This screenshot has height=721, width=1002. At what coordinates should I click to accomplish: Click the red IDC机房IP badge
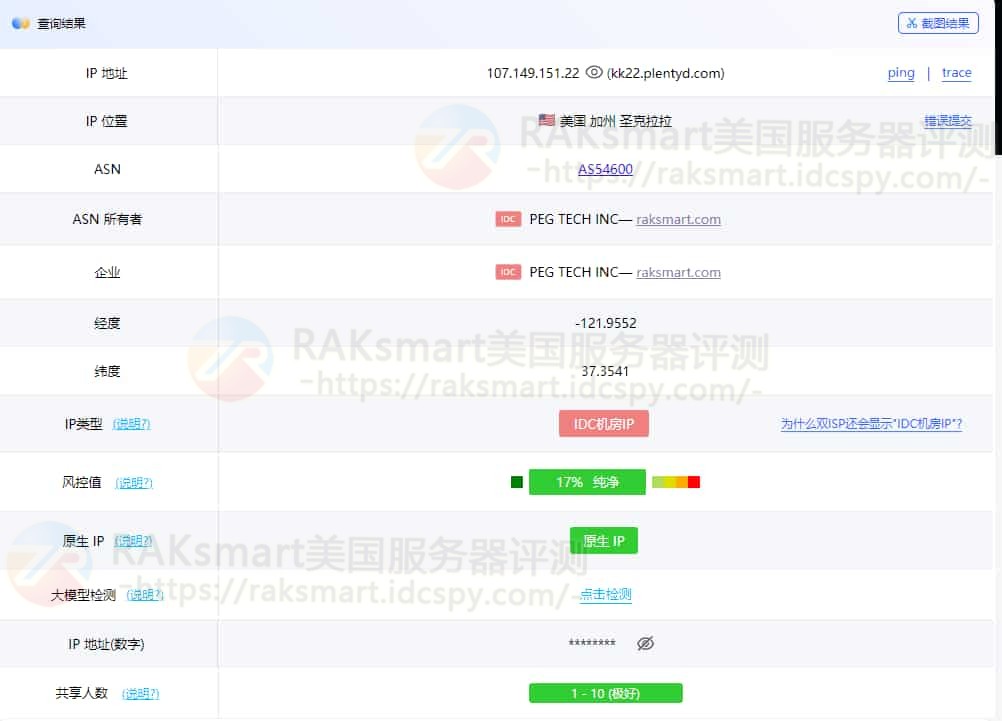[604, 423]
